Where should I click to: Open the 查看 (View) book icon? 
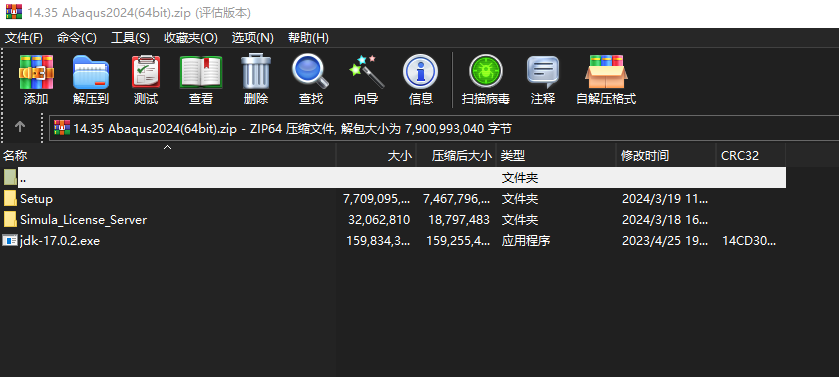(x=201, y=72)
